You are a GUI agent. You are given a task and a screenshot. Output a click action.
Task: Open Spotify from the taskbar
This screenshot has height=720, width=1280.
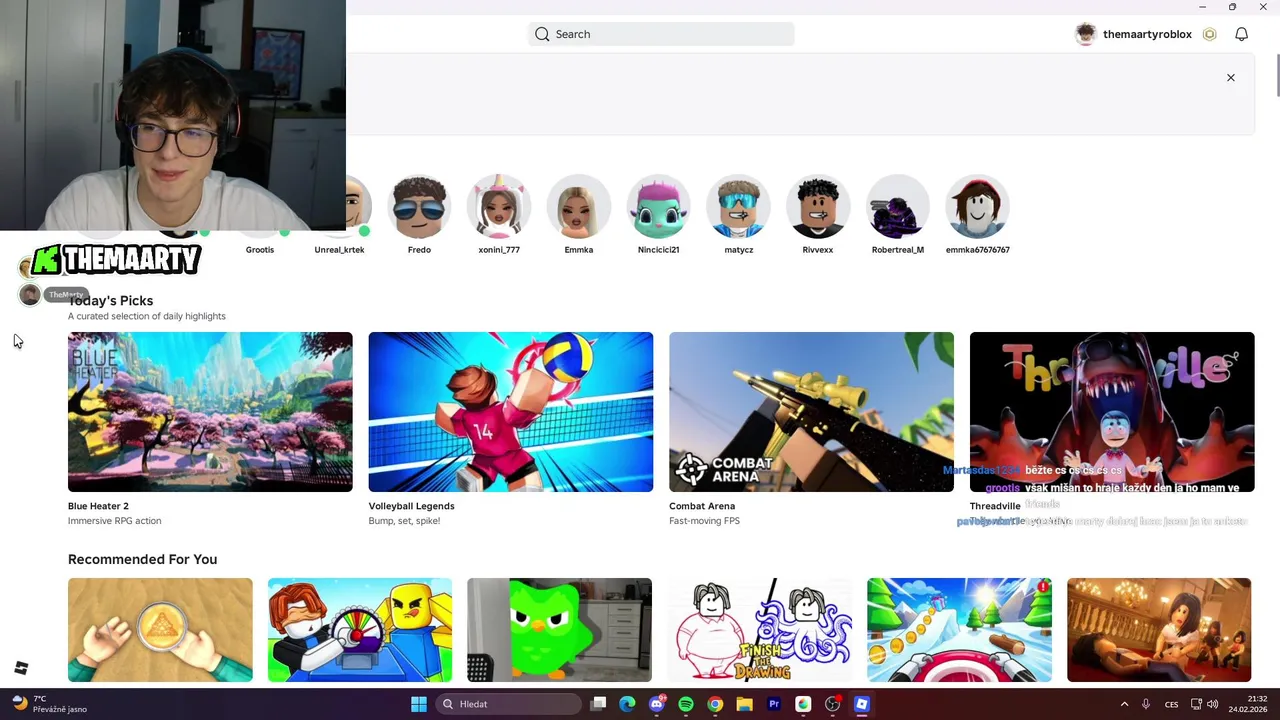[686, 704]
